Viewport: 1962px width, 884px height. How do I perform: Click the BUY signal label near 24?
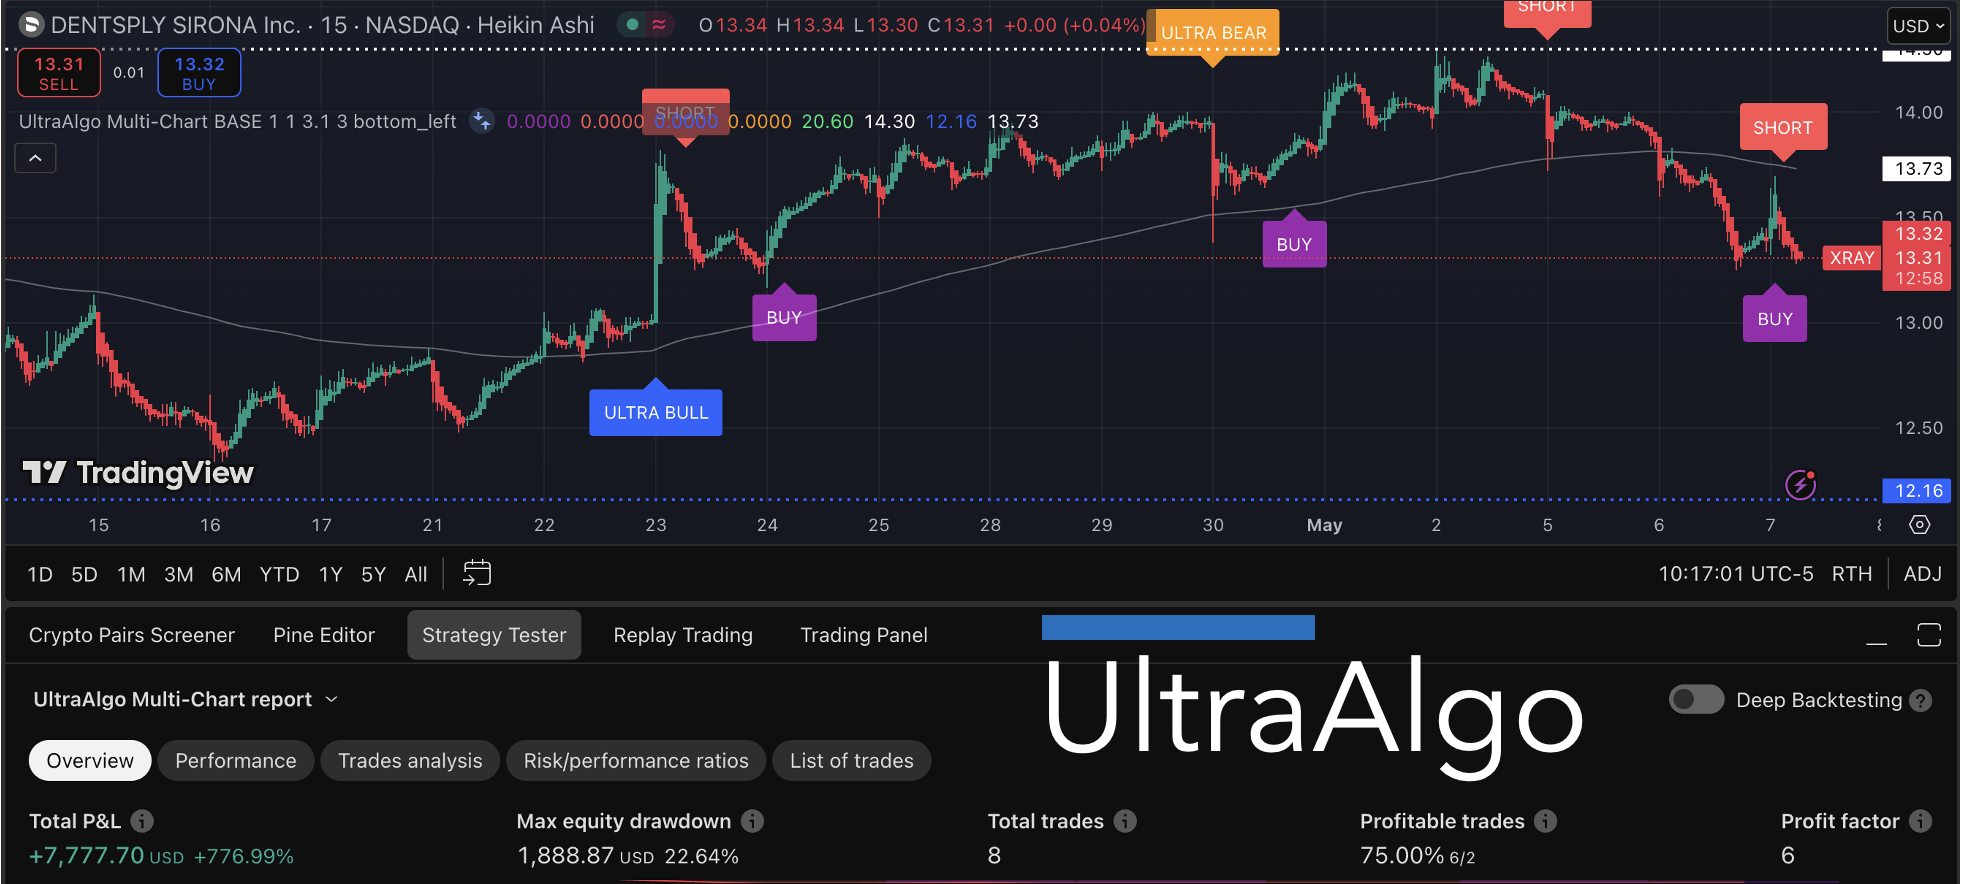pos(784,317)
